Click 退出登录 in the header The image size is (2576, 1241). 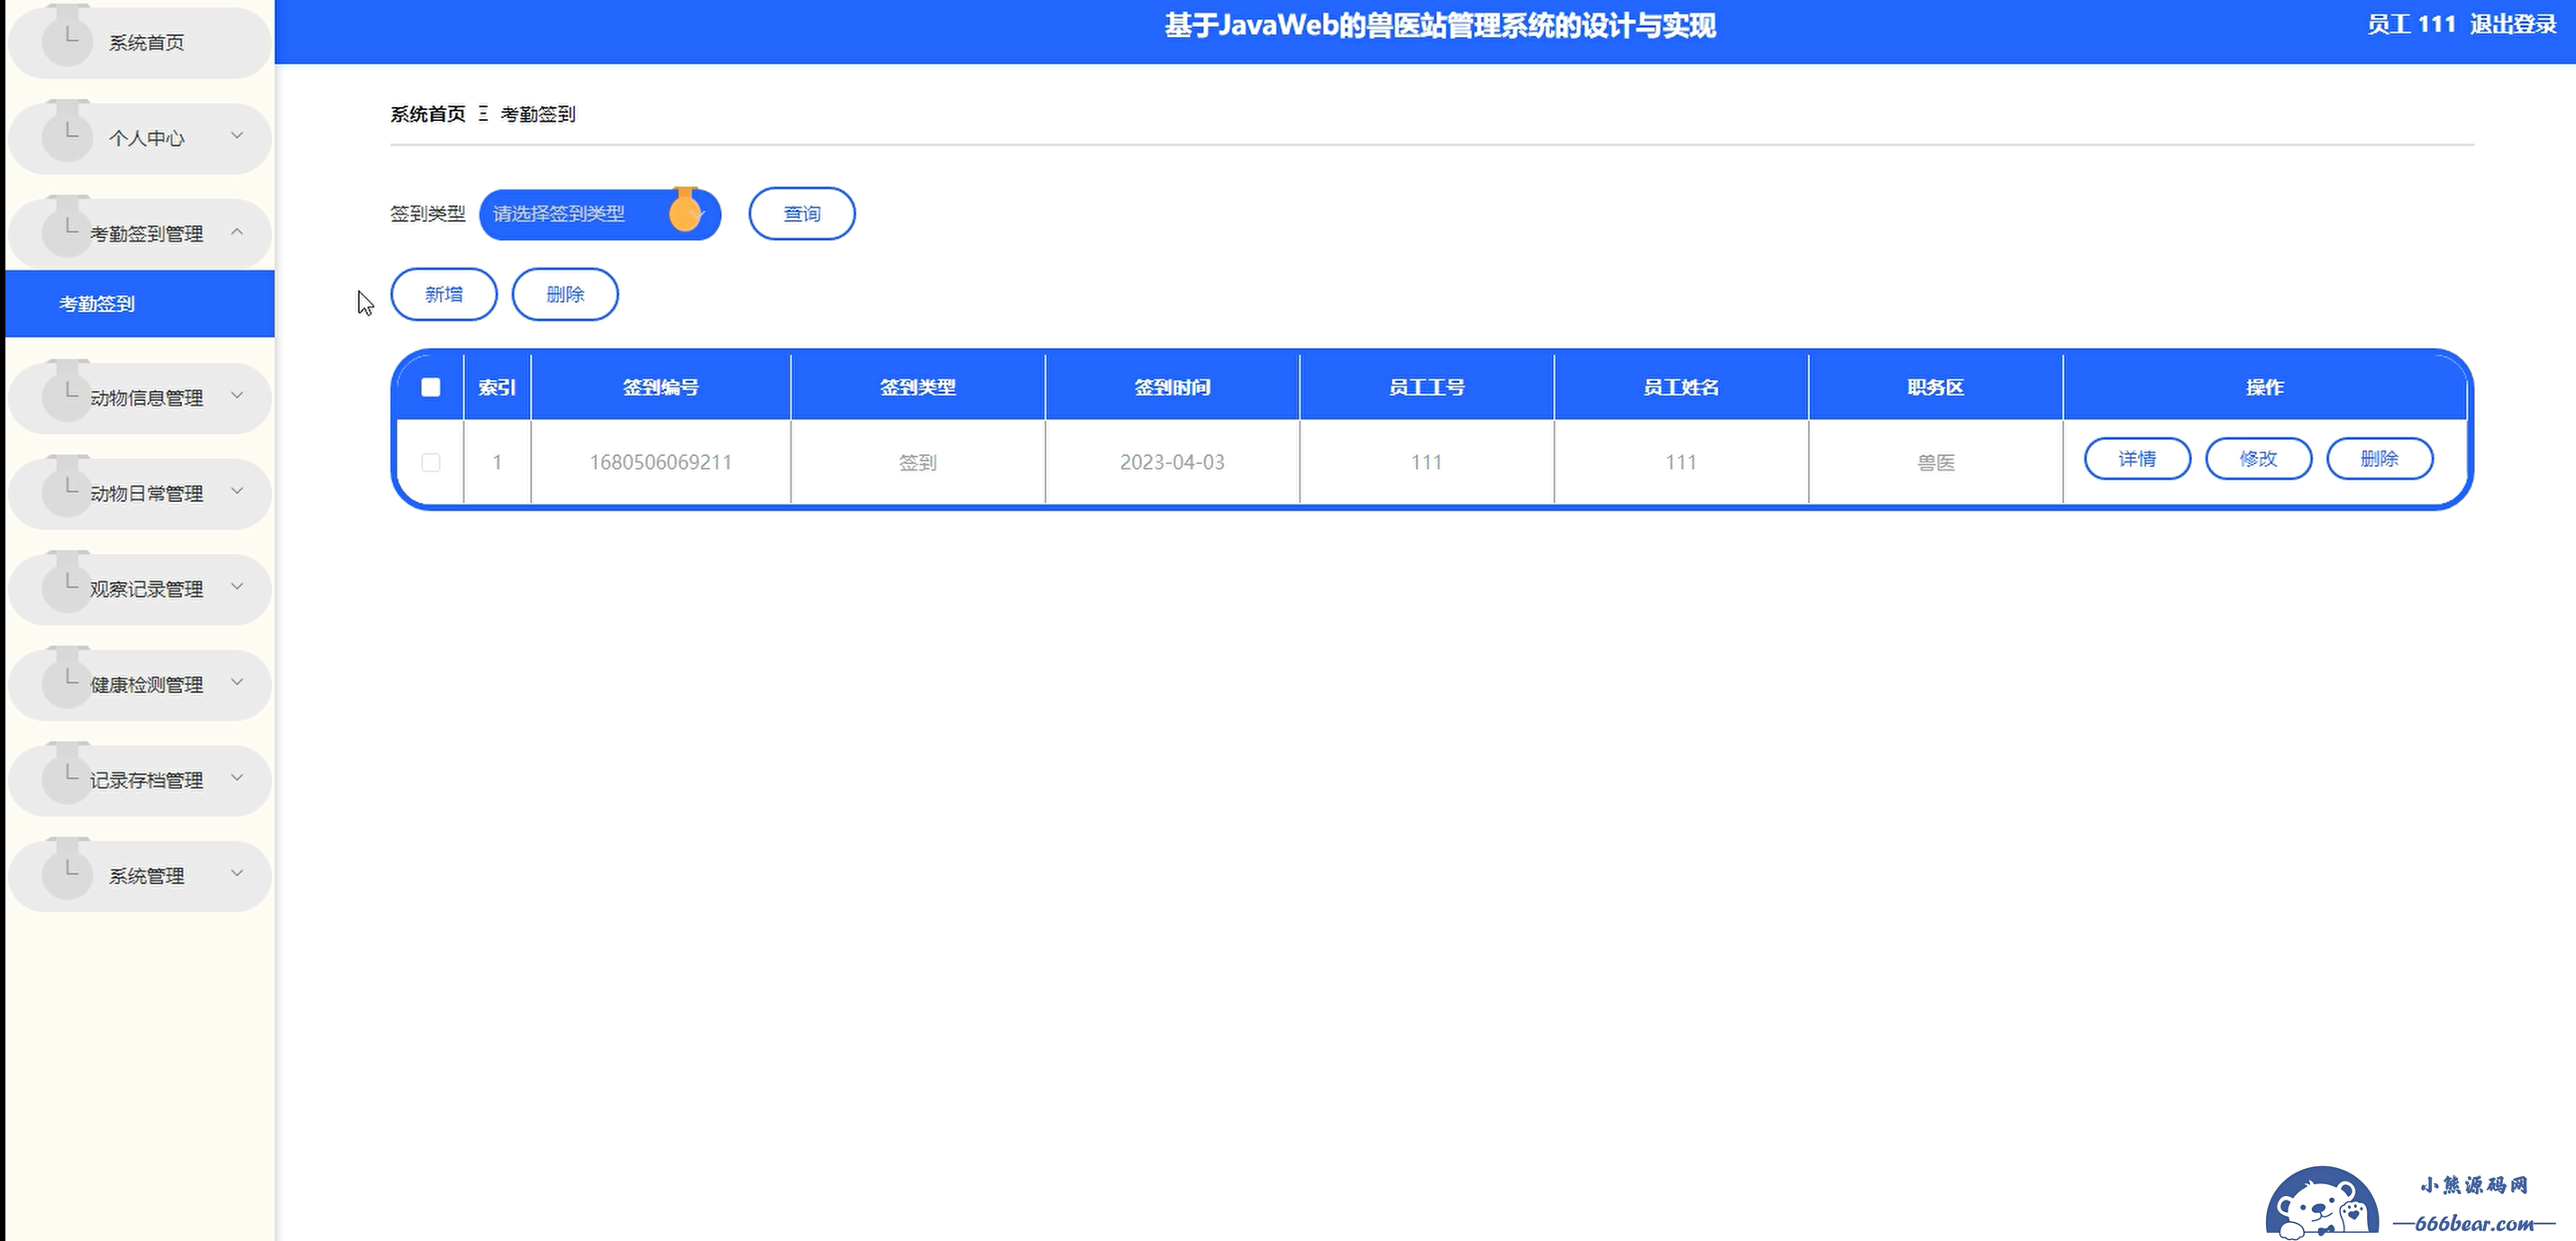2512,25
